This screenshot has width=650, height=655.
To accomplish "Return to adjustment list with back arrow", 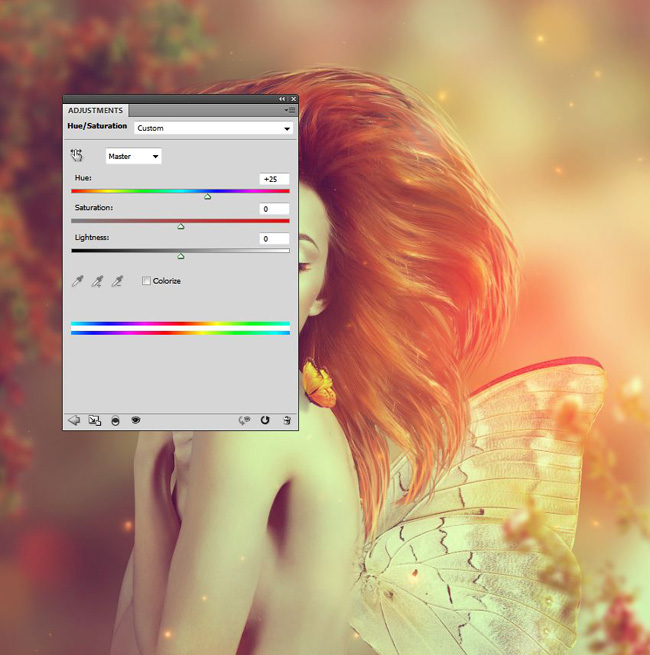I will [x=74, y=420].
